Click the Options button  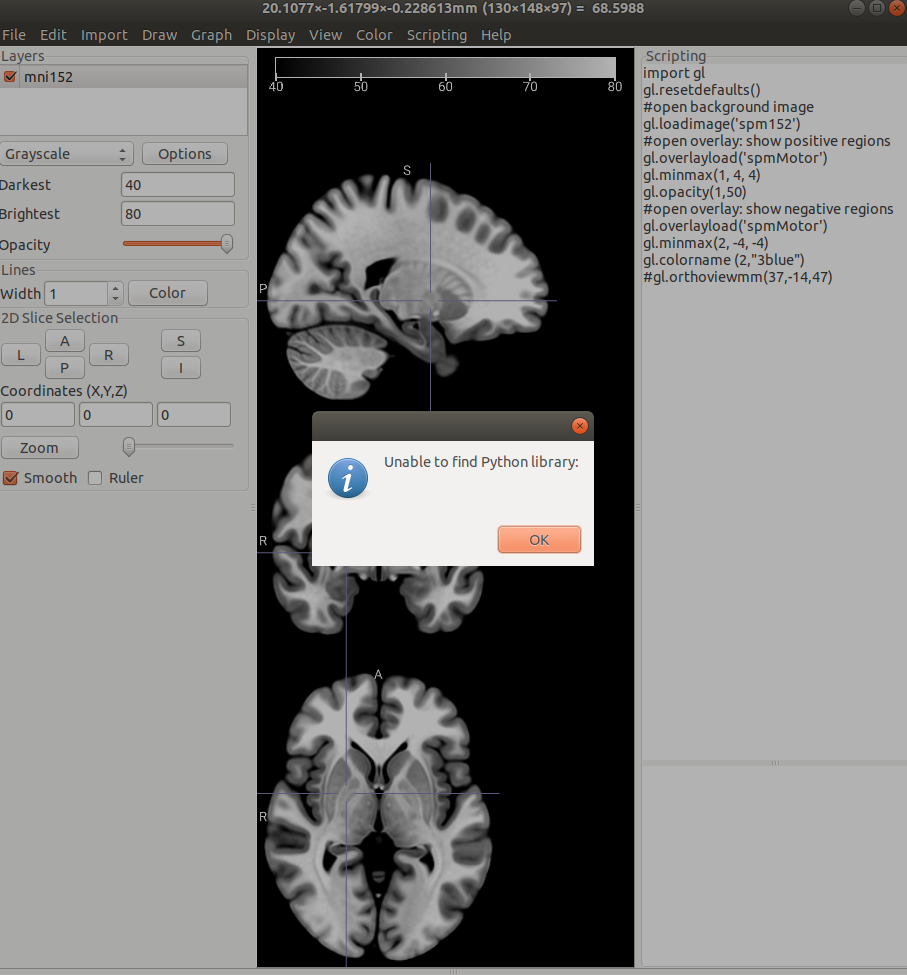(184, 154)
